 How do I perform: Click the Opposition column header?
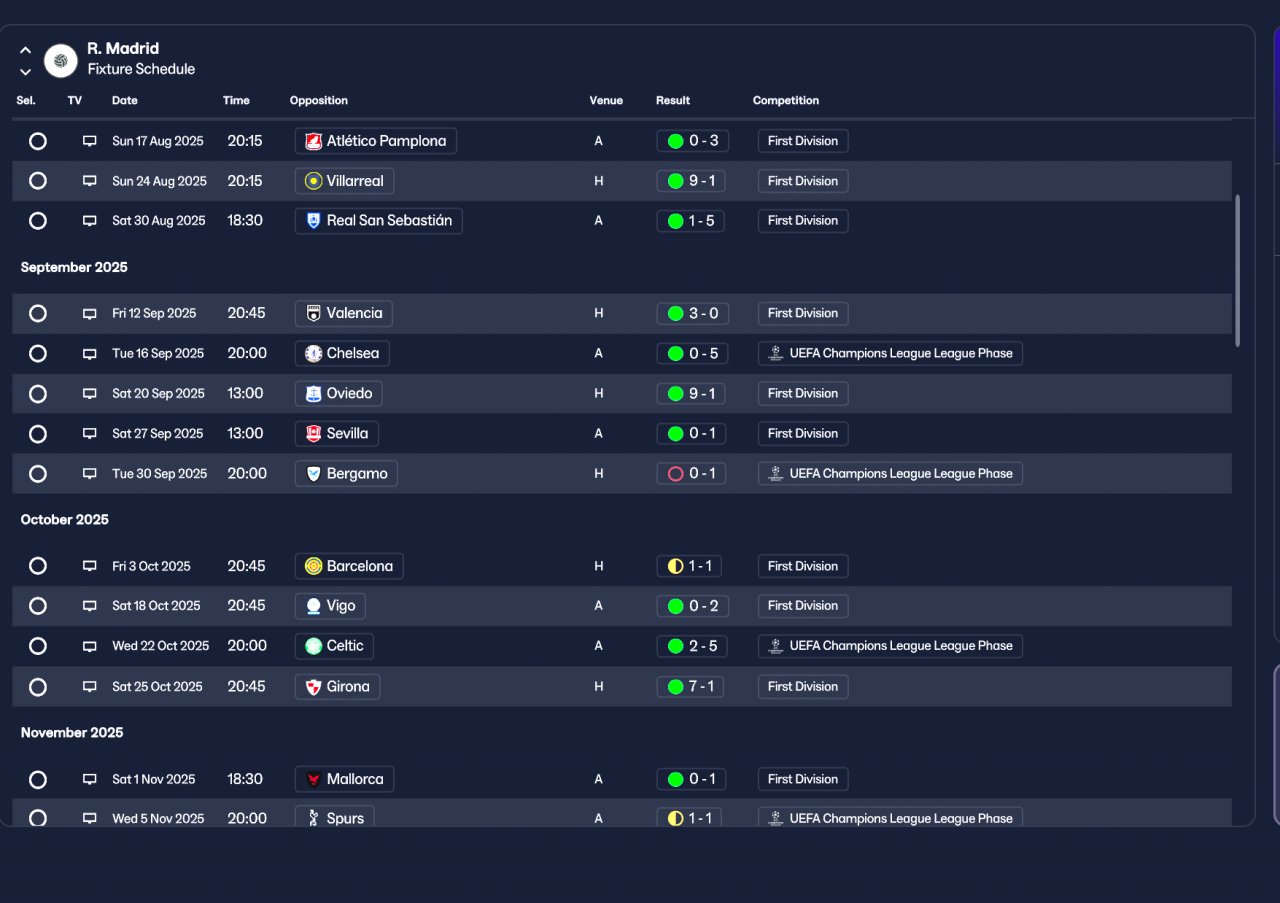[x=319, y=100]
